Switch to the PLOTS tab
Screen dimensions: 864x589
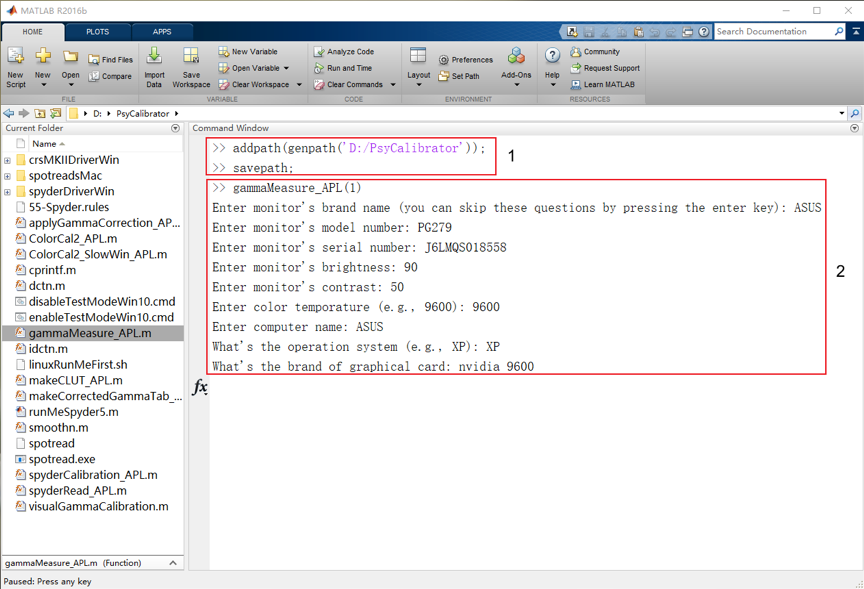(98, 31)
